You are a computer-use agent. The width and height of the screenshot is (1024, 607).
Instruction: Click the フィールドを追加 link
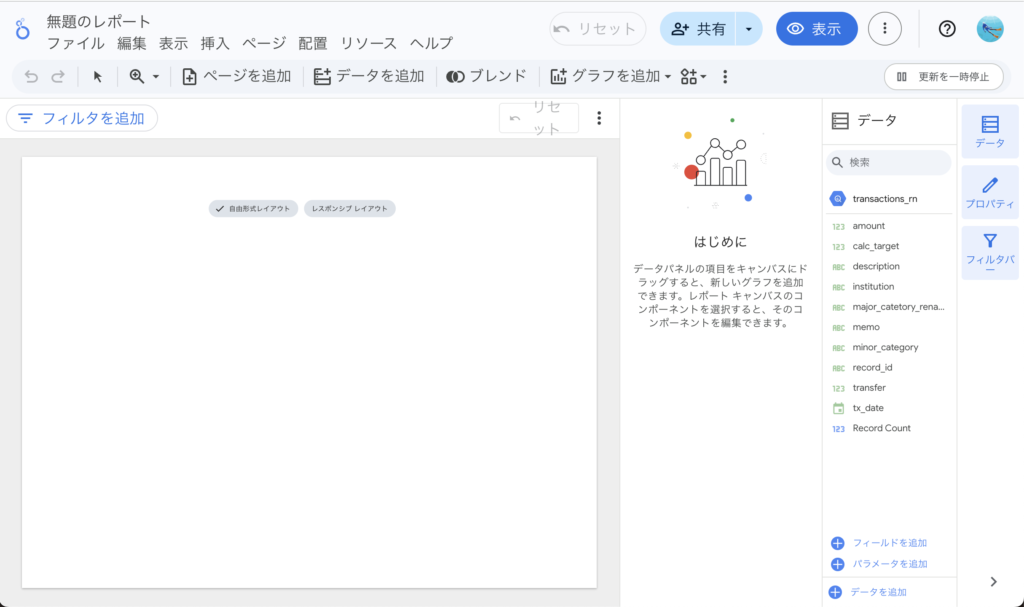pos(888,543)
